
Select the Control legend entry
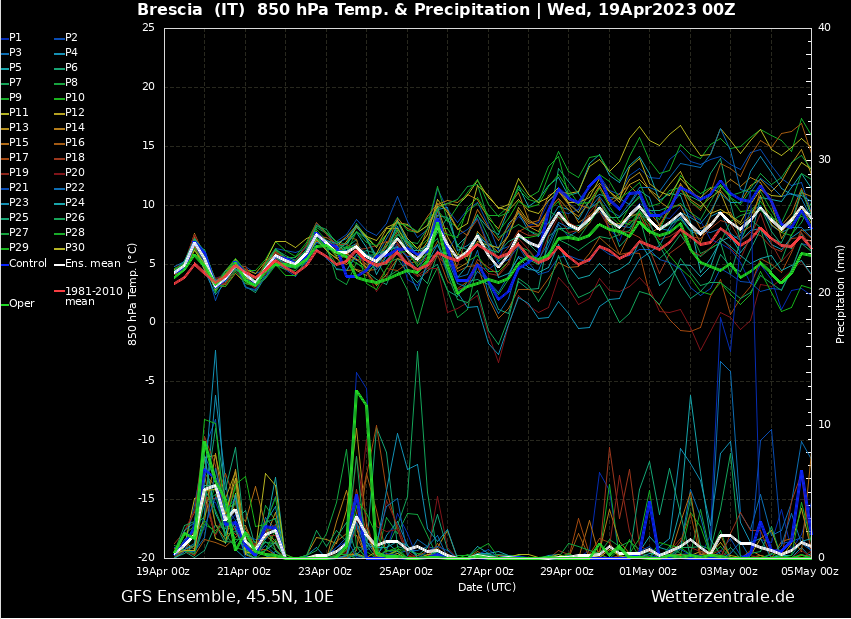coord(27,263)
